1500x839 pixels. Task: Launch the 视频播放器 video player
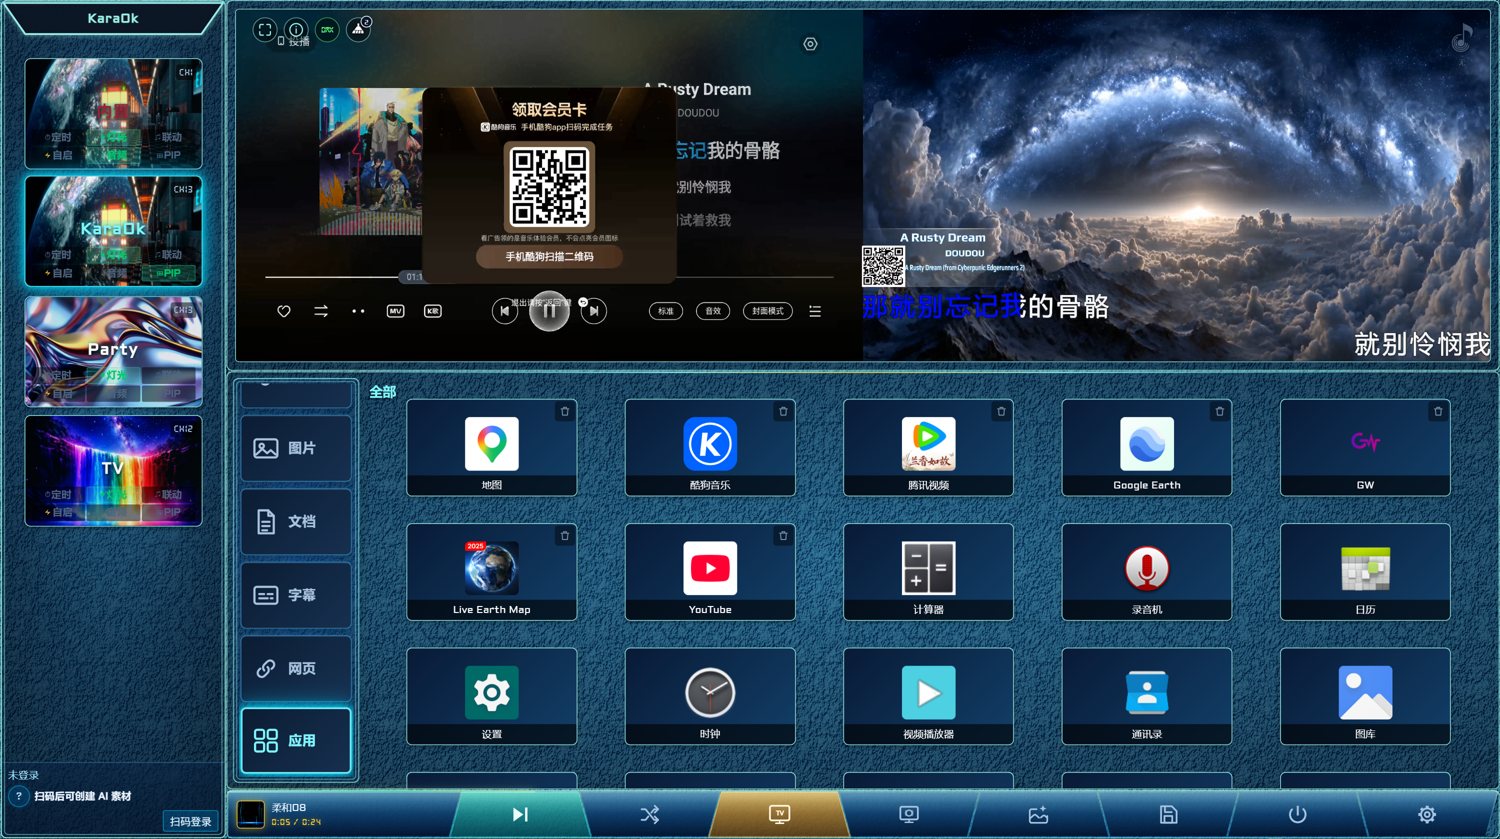pos(928,696)
